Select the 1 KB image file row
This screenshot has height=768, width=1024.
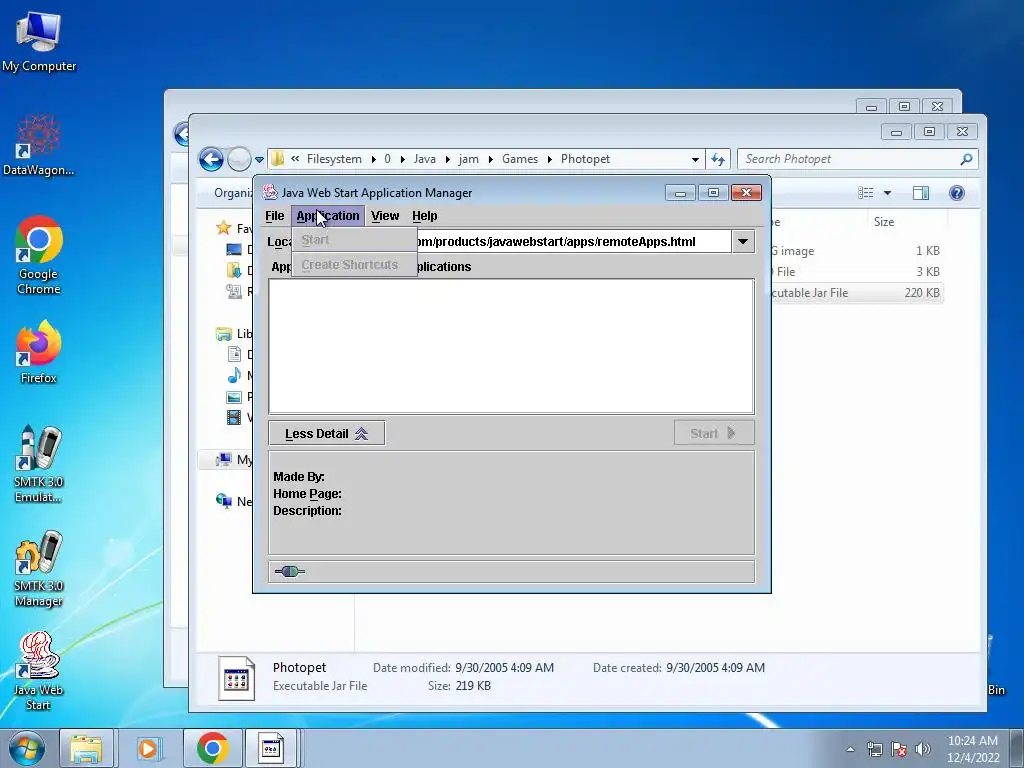pyautogui.click(x=856, y=251)
